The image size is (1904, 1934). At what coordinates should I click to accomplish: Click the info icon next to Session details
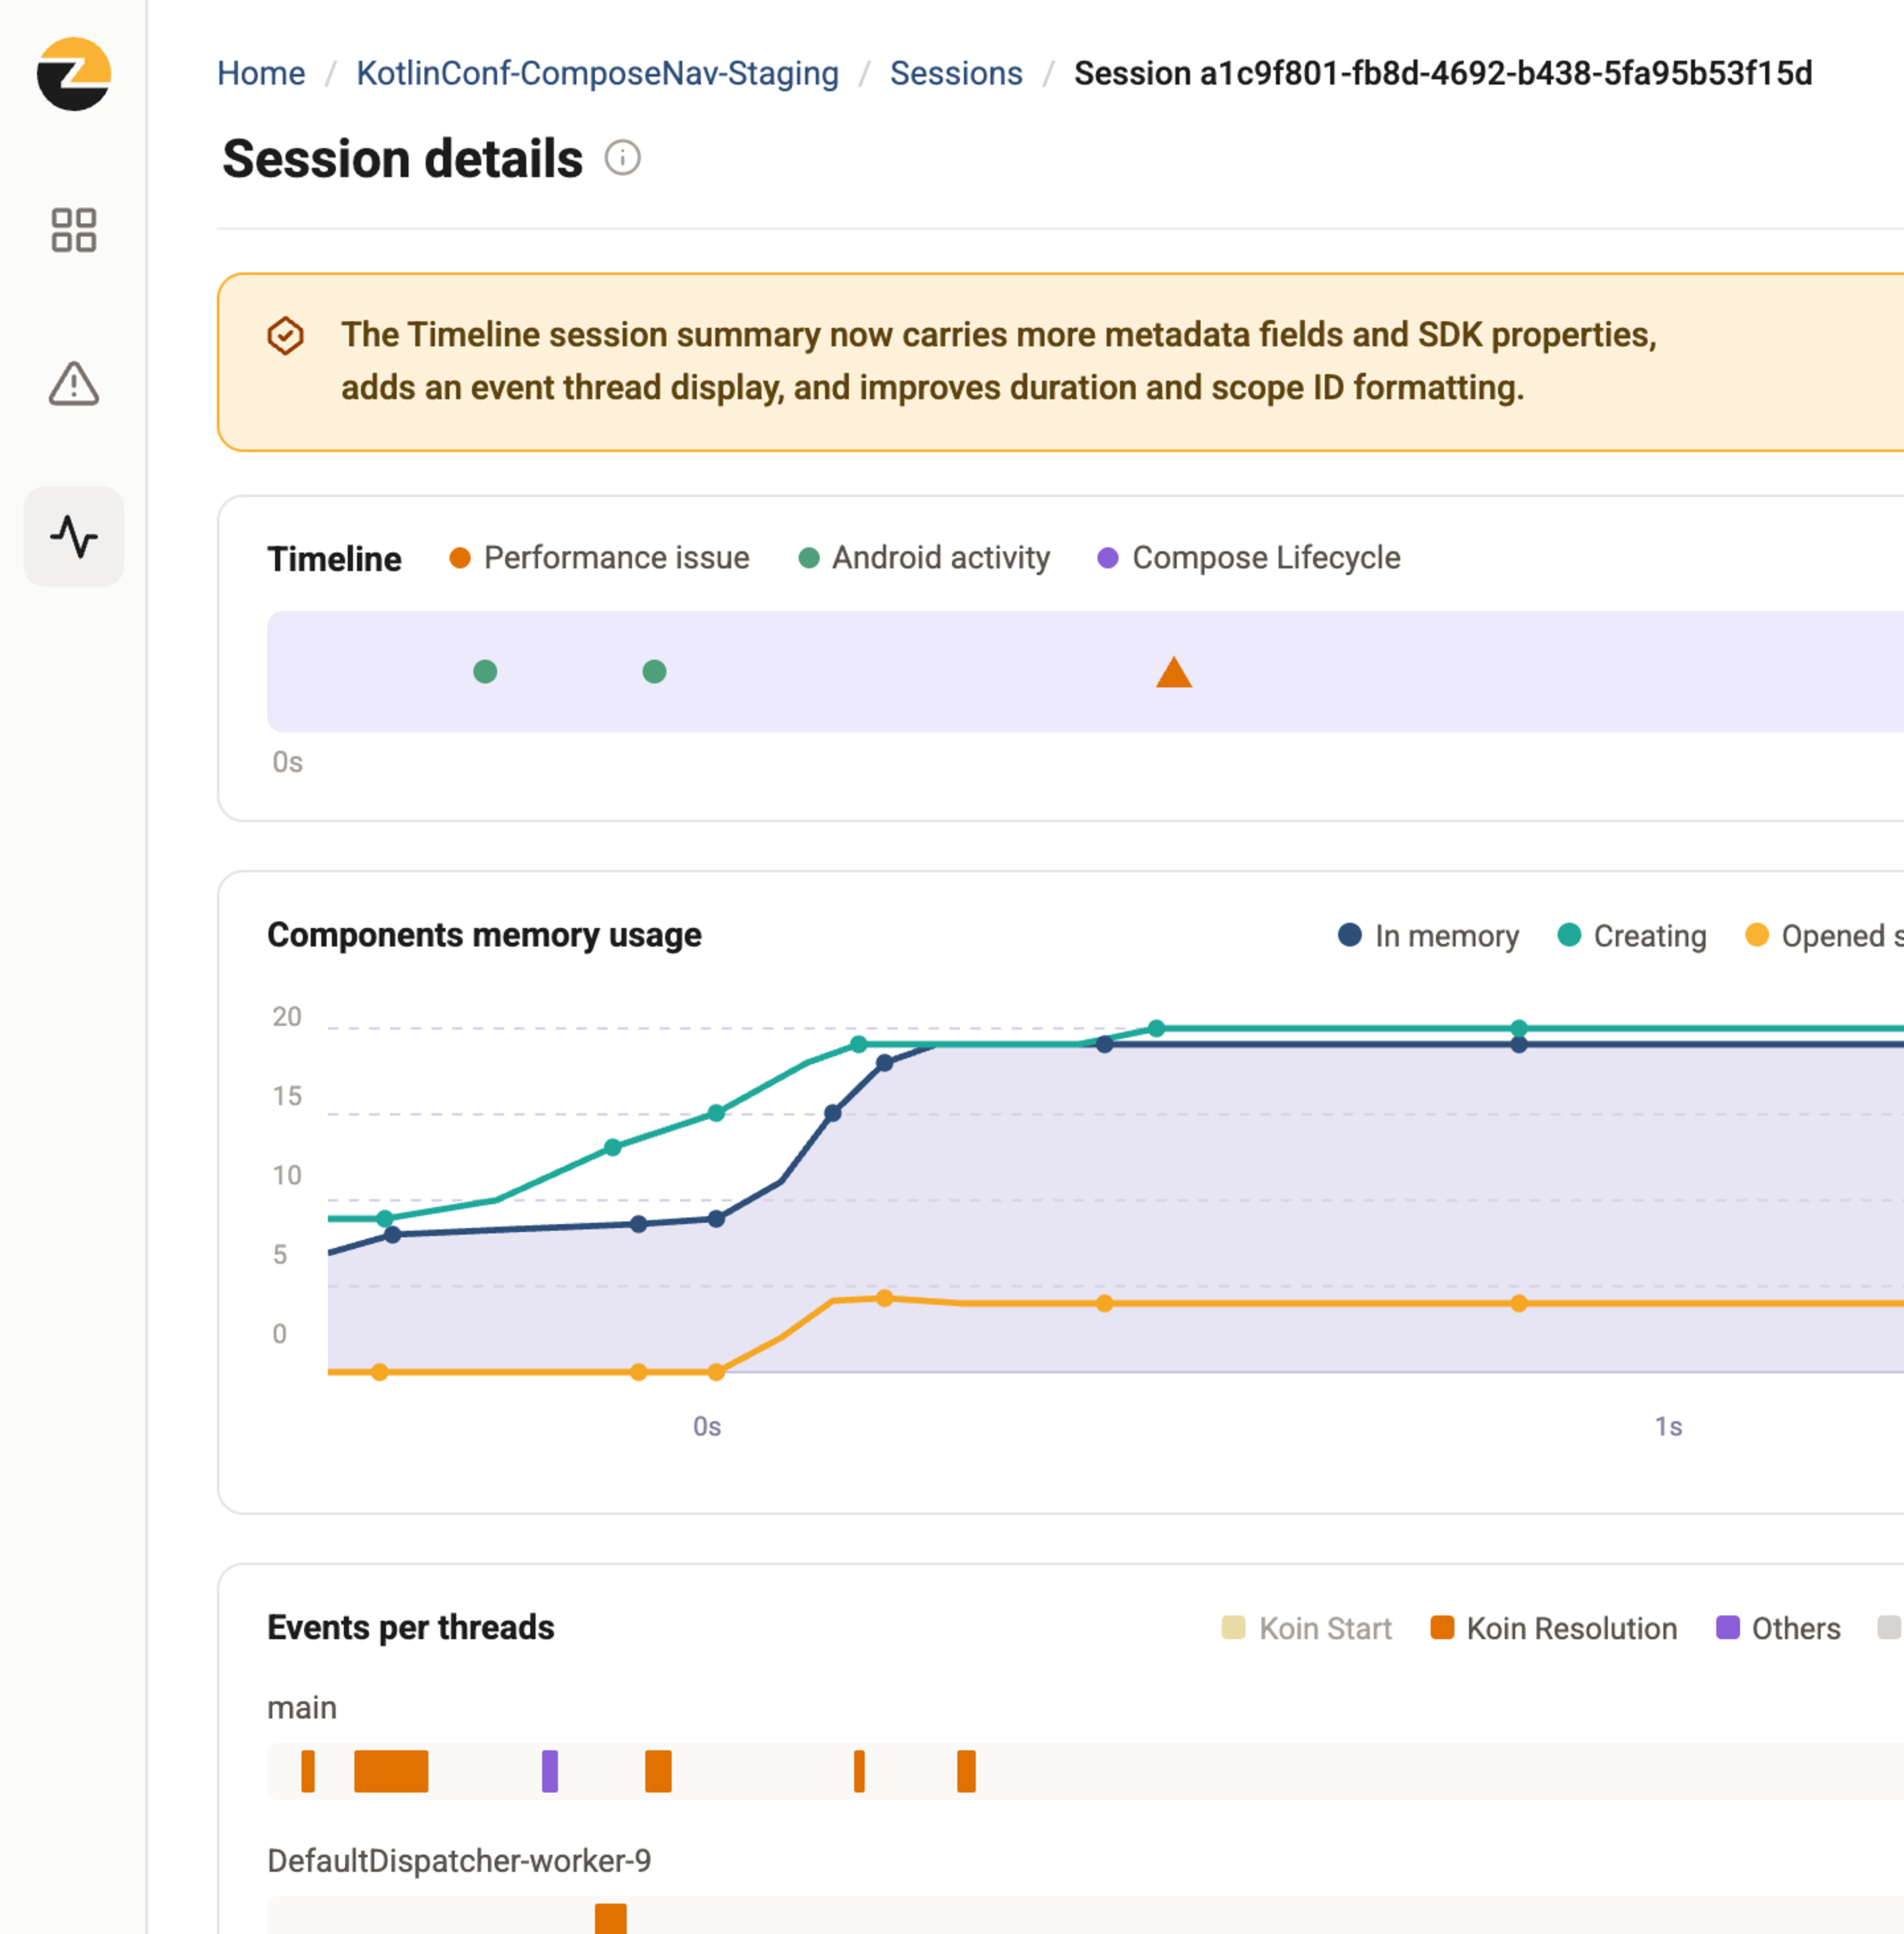click(622, 158)
